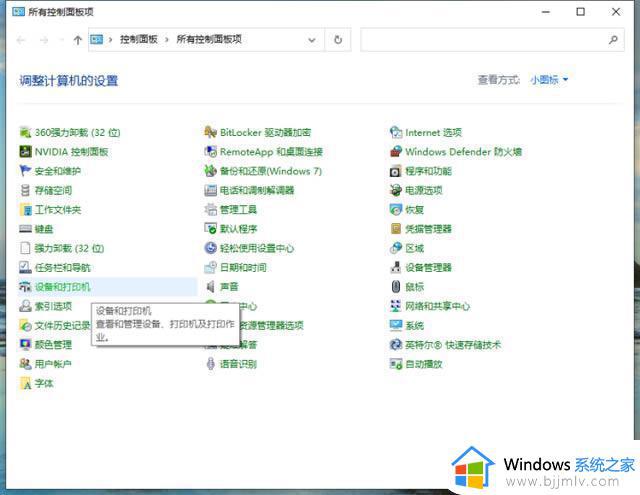Open the 自动播放 link
The width and height of the screenshot is (640, 495).
[x=424, y=364]
